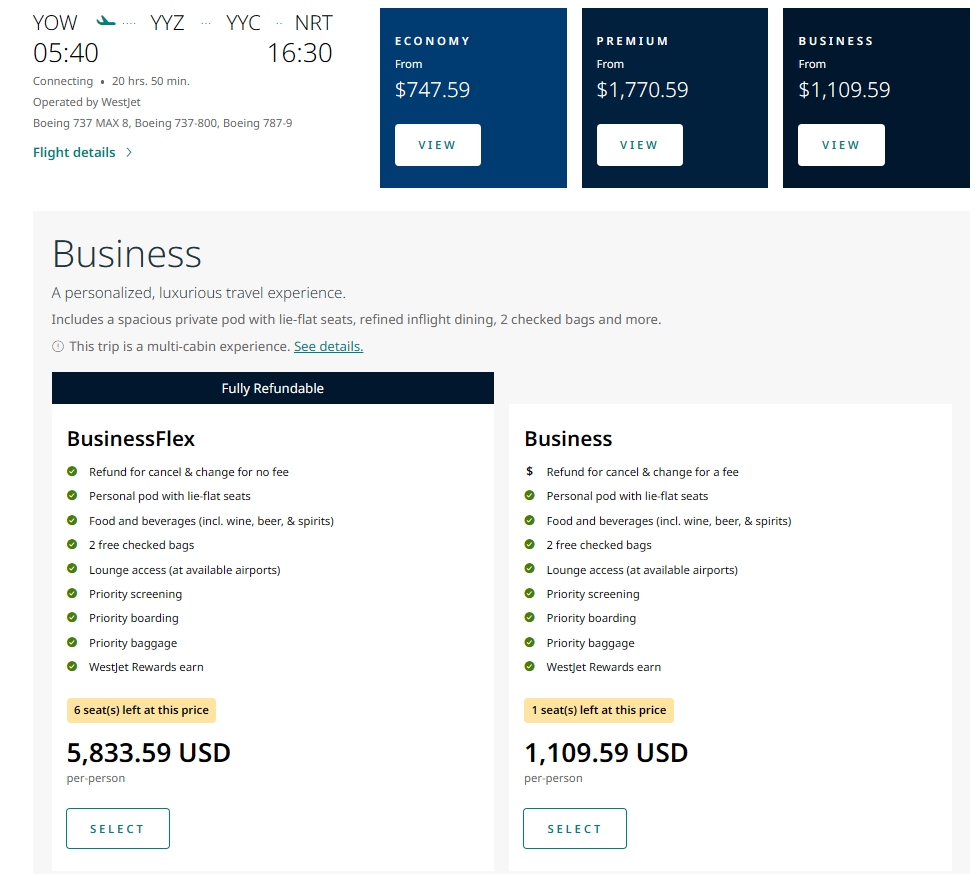Click Business 2 free checked bags checkmark
975x874 pixels.
pos(530,545)
